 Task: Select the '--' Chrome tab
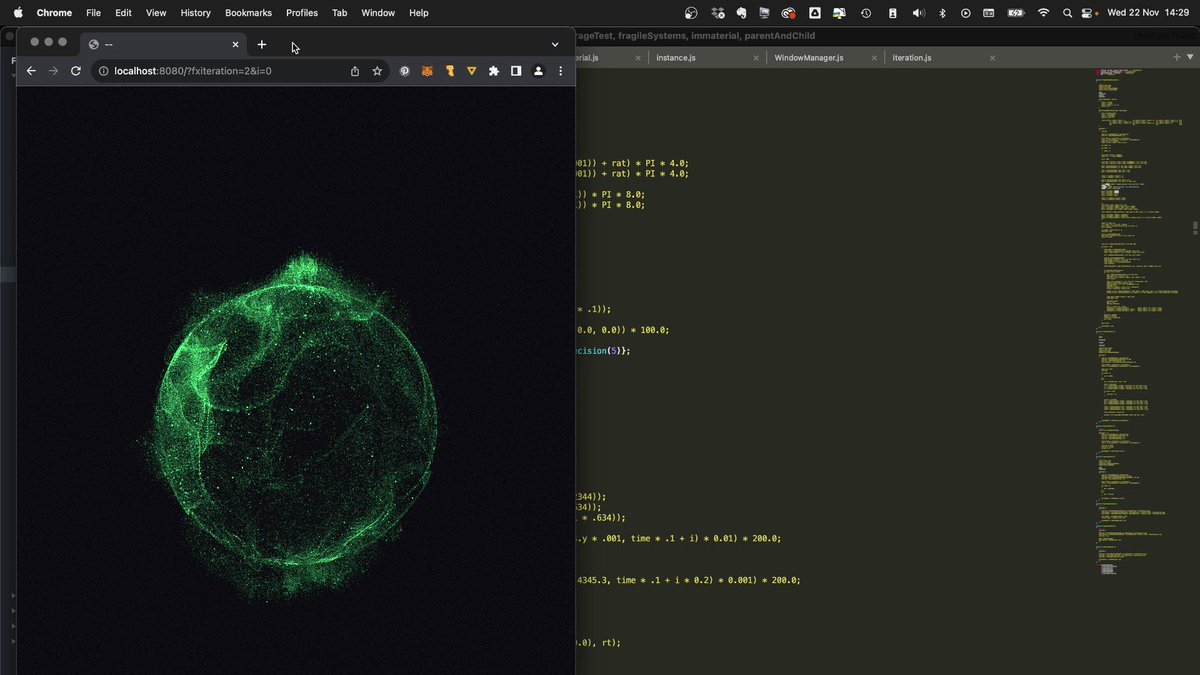tap(165, 44)
